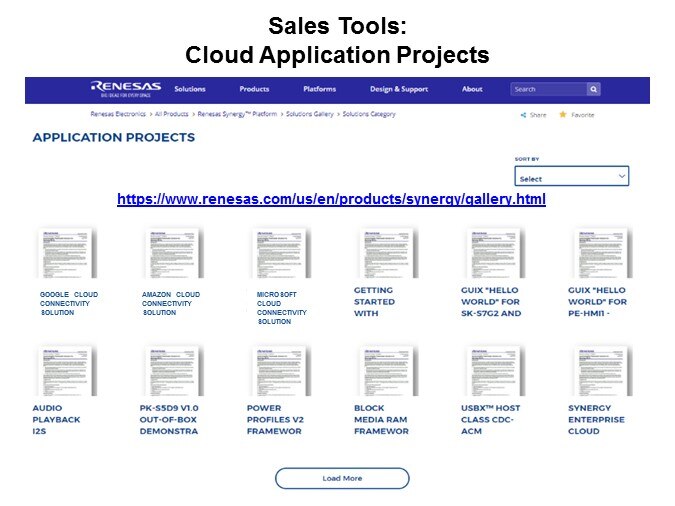Screen dimensions: 675x506
Task: Click the Favorite star icon
Action: click(563, 115)
